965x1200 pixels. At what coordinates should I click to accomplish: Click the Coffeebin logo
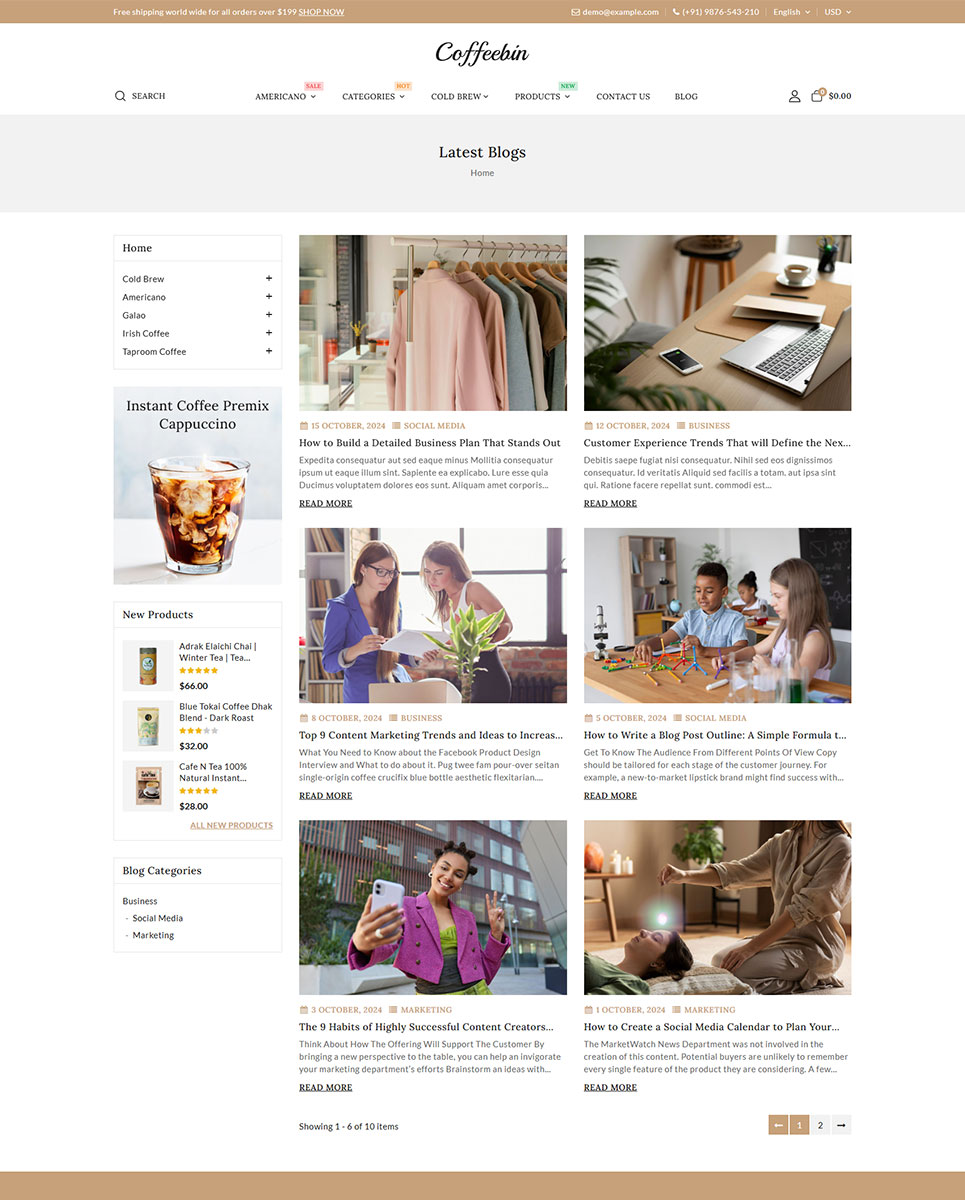(482, 53)
